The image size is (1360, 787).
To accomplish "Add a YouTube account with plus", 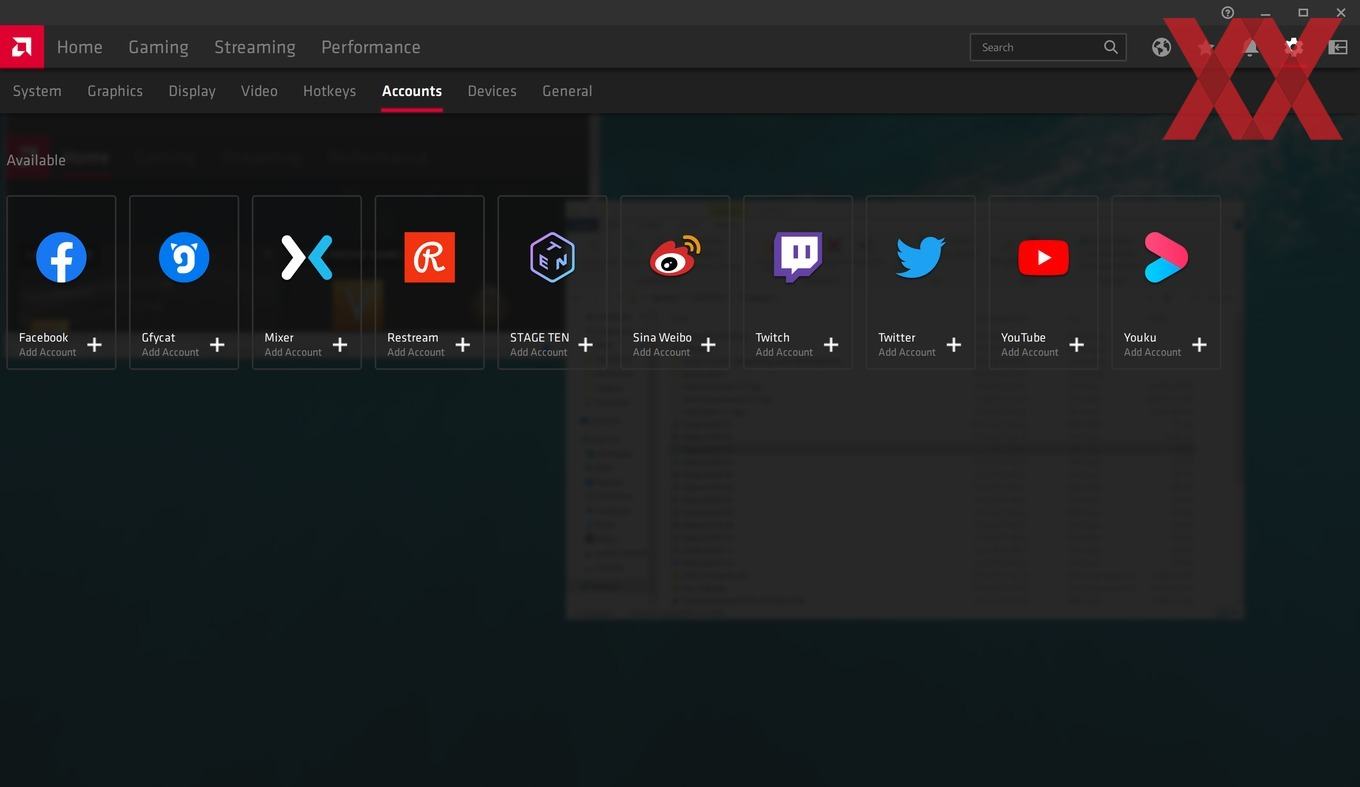I will (x=1077, y=345).
